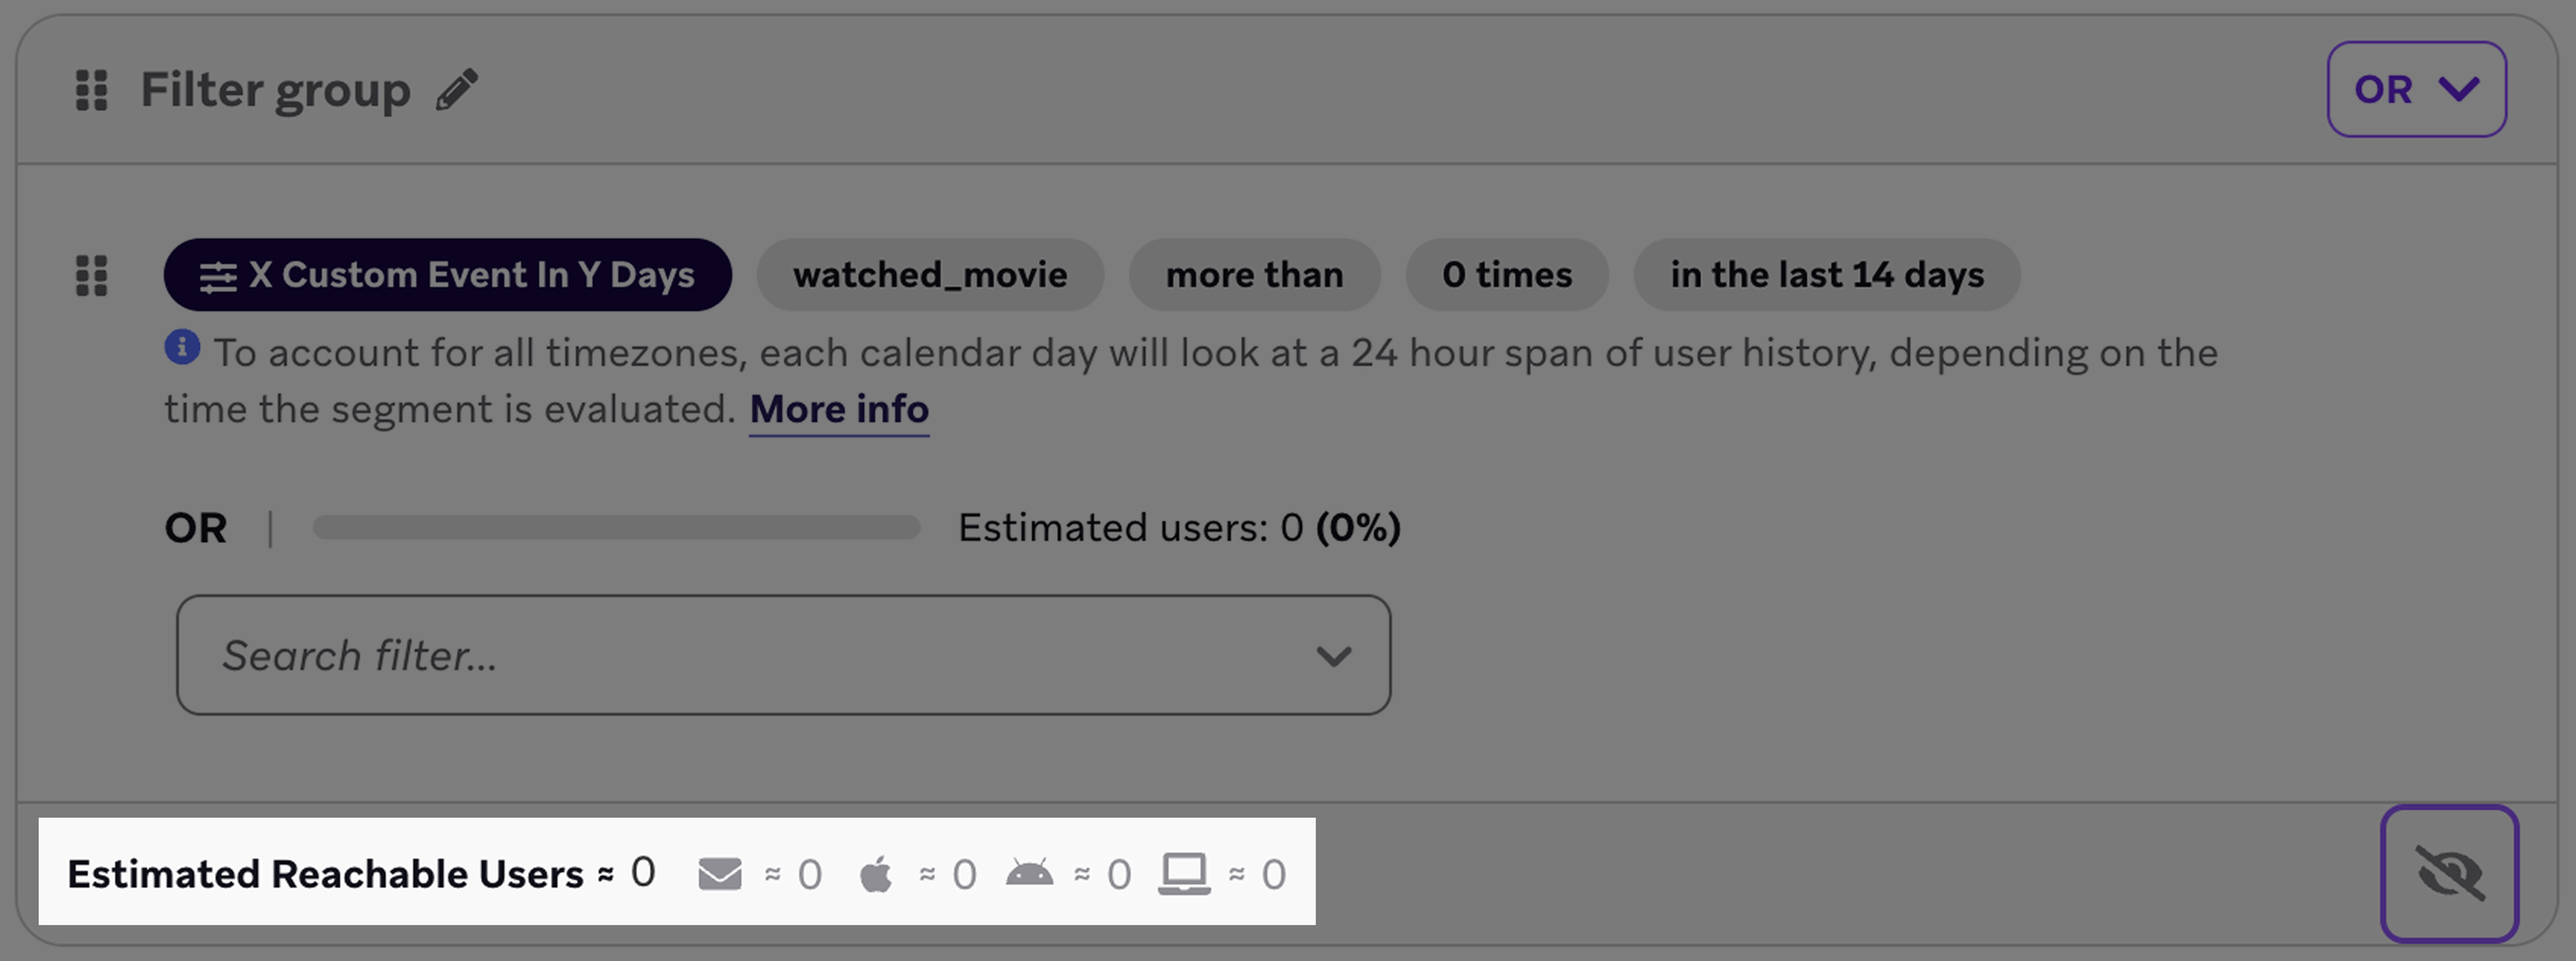Screen dimensions: 2576x961
Task: Click the drag handle next to Filter group
Action: (x=92, y=90)
